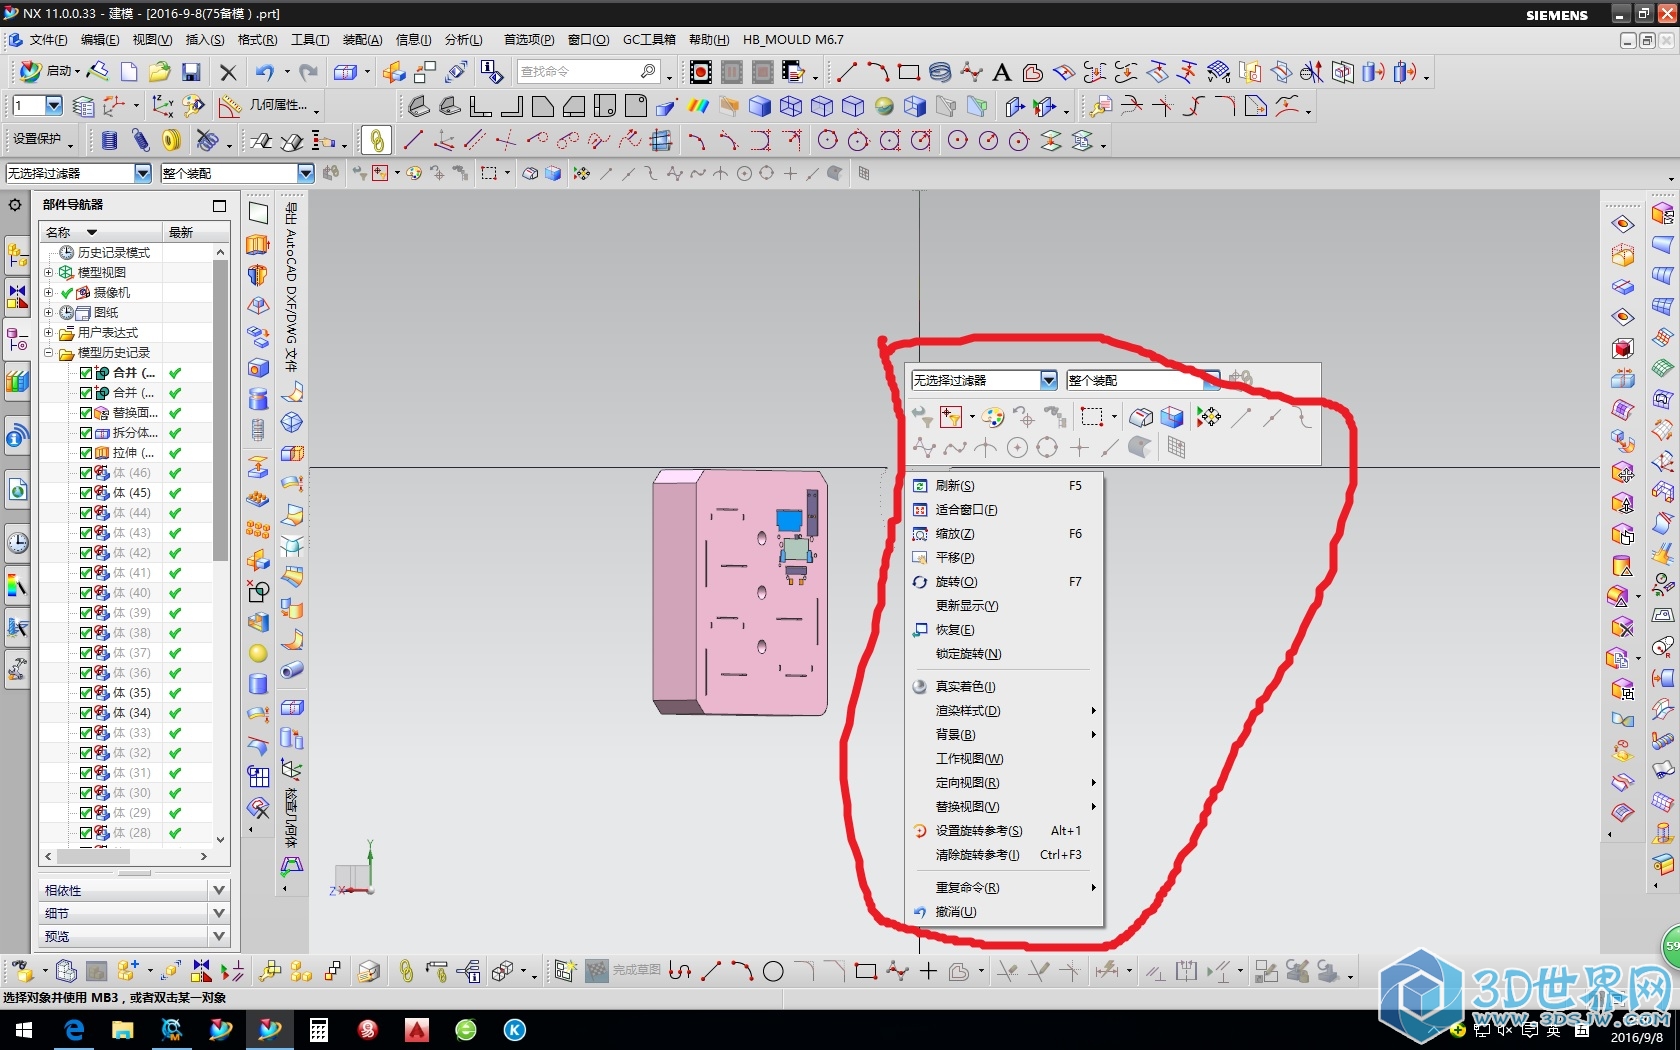Click the blue coil spring icon
The height and width of the screenshot is (1050, 1680).
(x=110, y=140)
